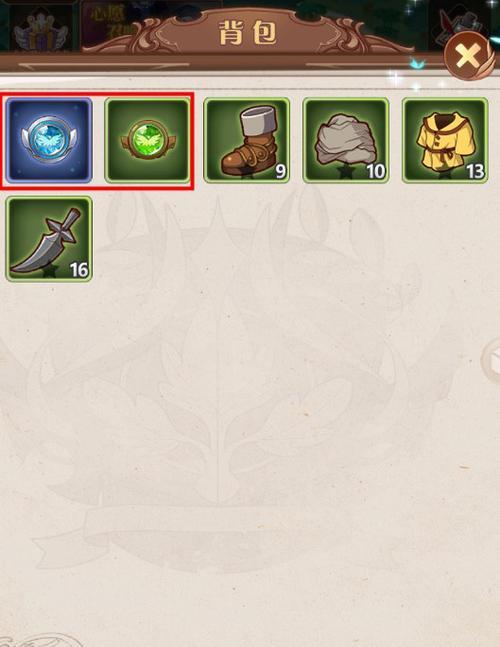
Task: Click the quantity 10 on the turban
Action: tap(375, 171)
